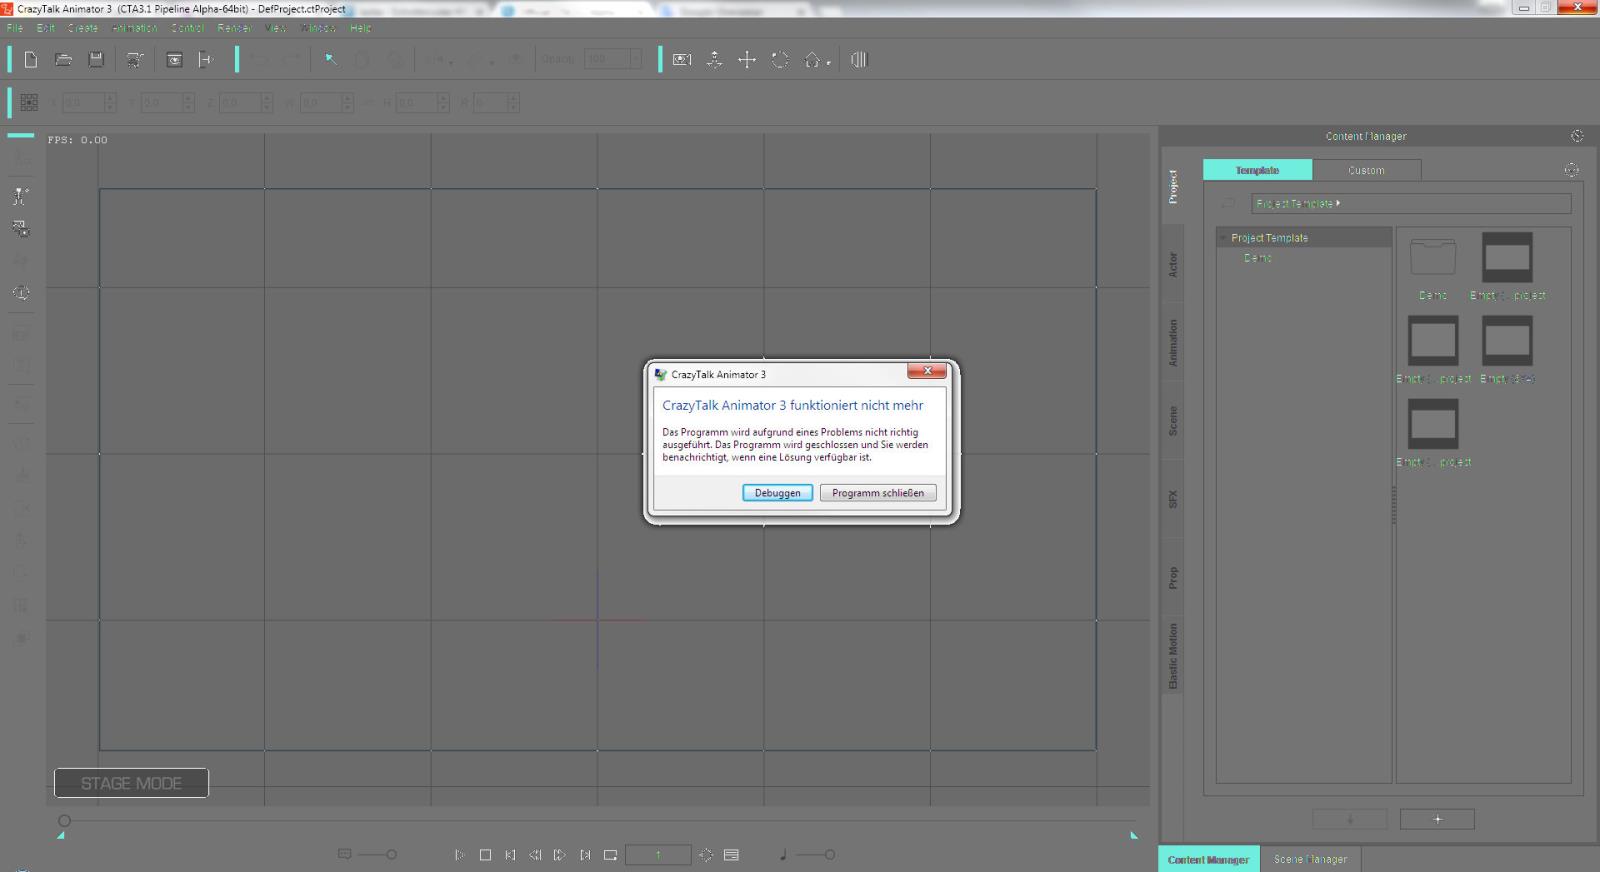
Task: Select the Animation vertical tab
Action: 1173,343
